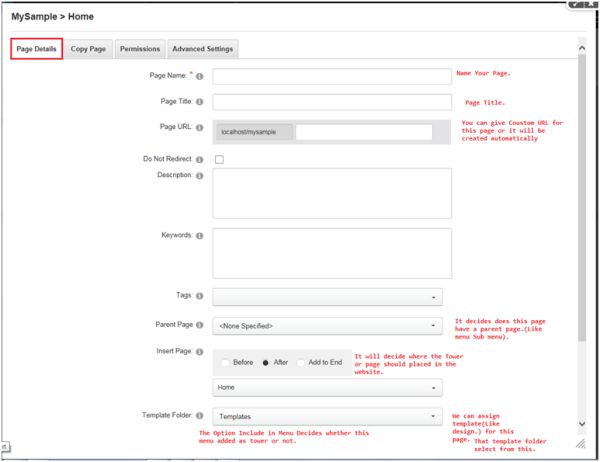The width and height of the screenshot is (600, 462).
Task: Open the Home insert position dropdown
Action: [328, 387]
